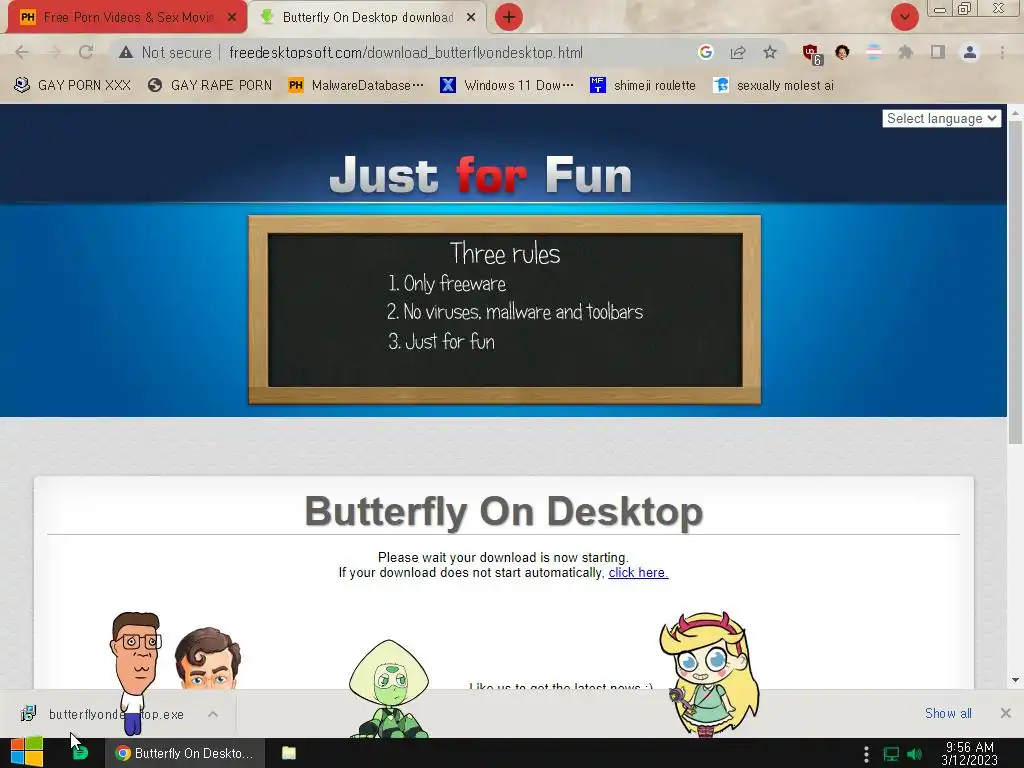1024x768 pixels.
Task: Open the tab search dropdown
Action: 904,17
